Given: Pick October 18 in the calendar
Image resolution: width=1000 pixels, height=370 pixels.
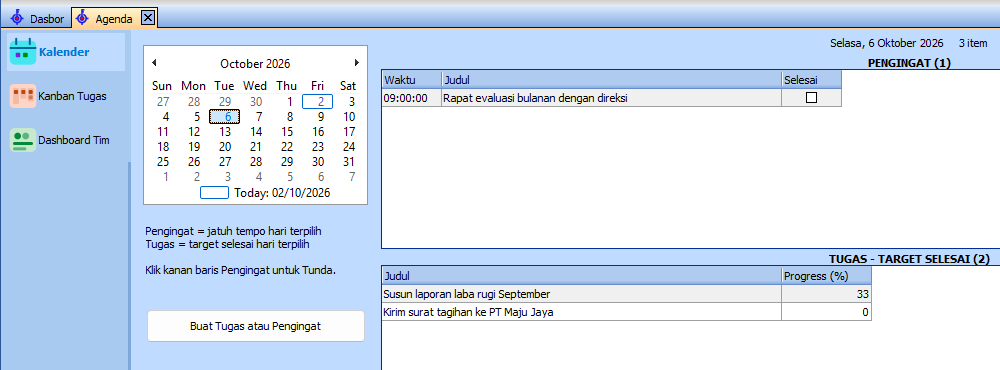Looking at the screenshot, I should (x=163, y=147).
